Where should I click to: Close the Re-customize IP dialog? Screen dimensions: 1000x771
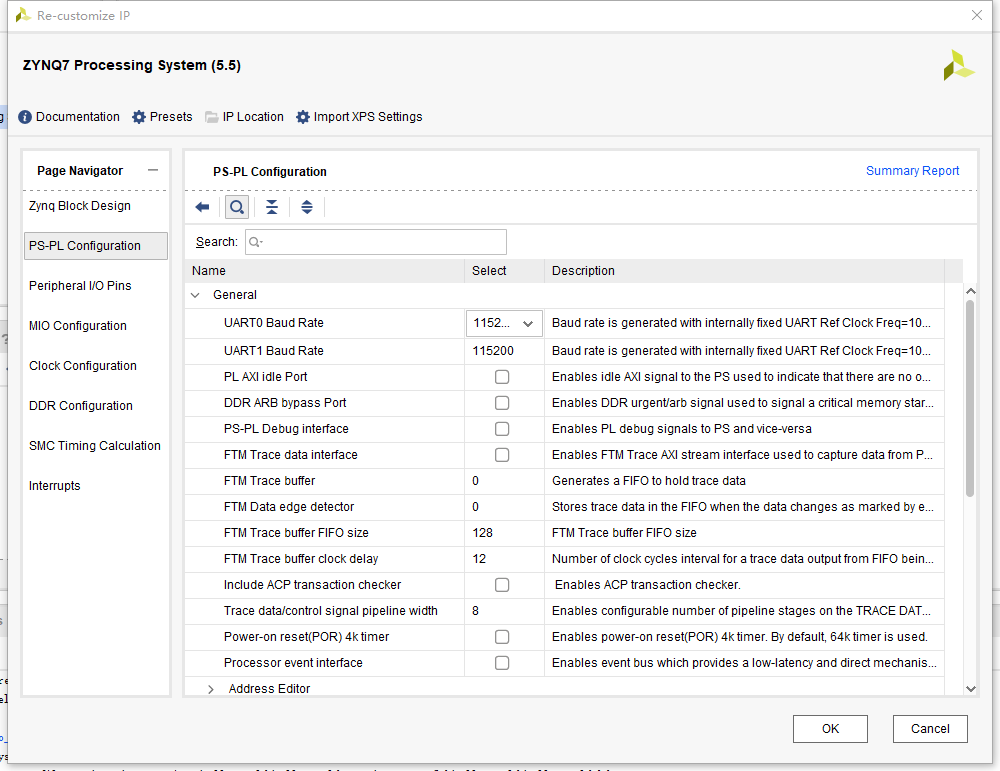[976, 15]
